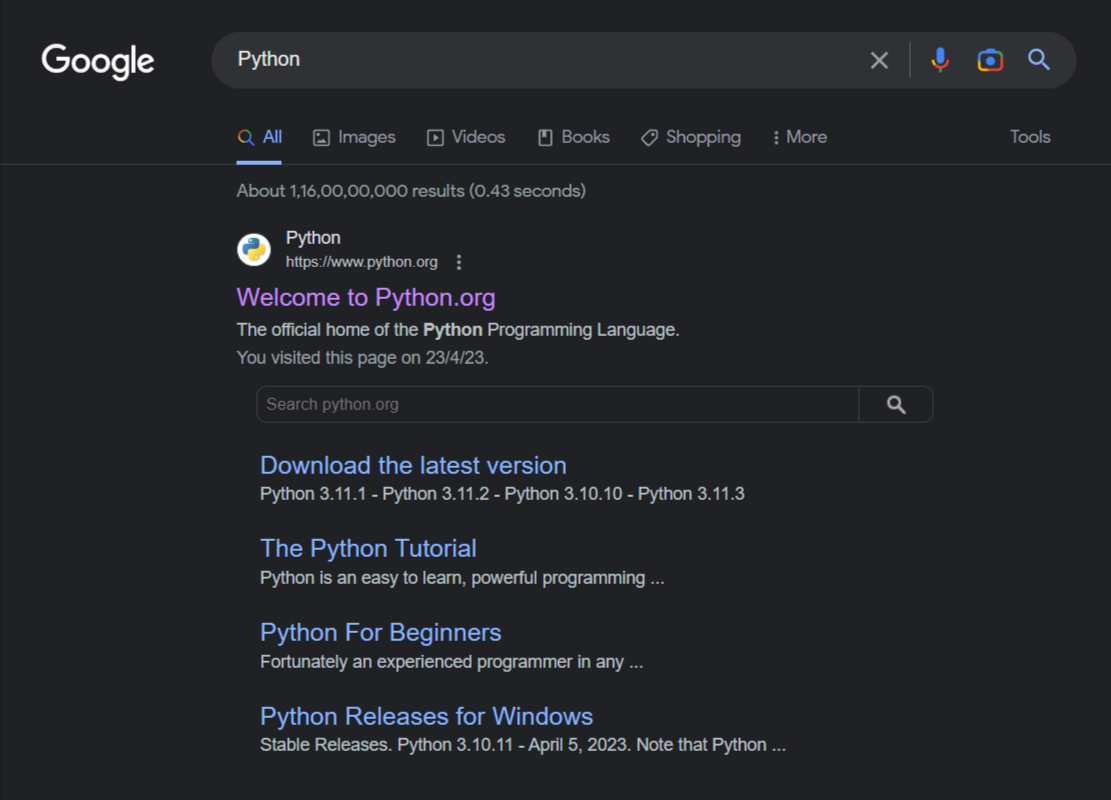Image resolution: width=1111 pixels, height=800 pixels.
Task: Expand the More search categories menu
Action: point(799,138)
